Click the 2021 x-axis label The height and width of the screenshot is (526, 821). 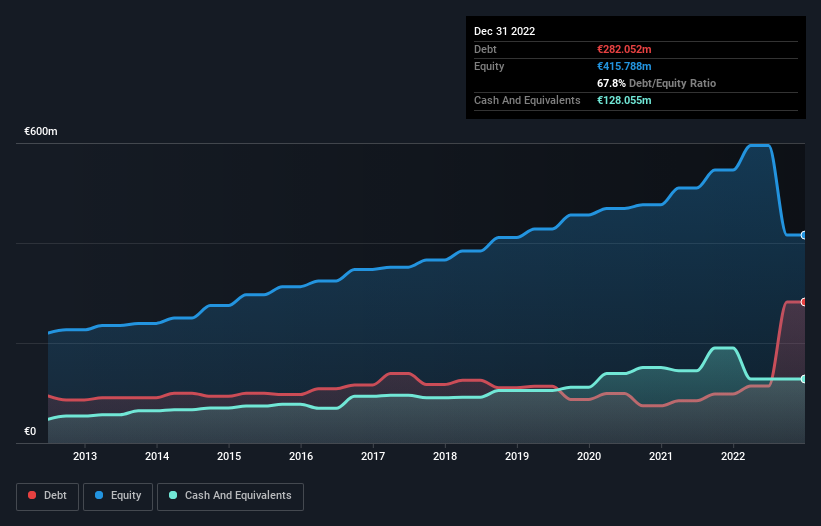click(x=661, y=456)
